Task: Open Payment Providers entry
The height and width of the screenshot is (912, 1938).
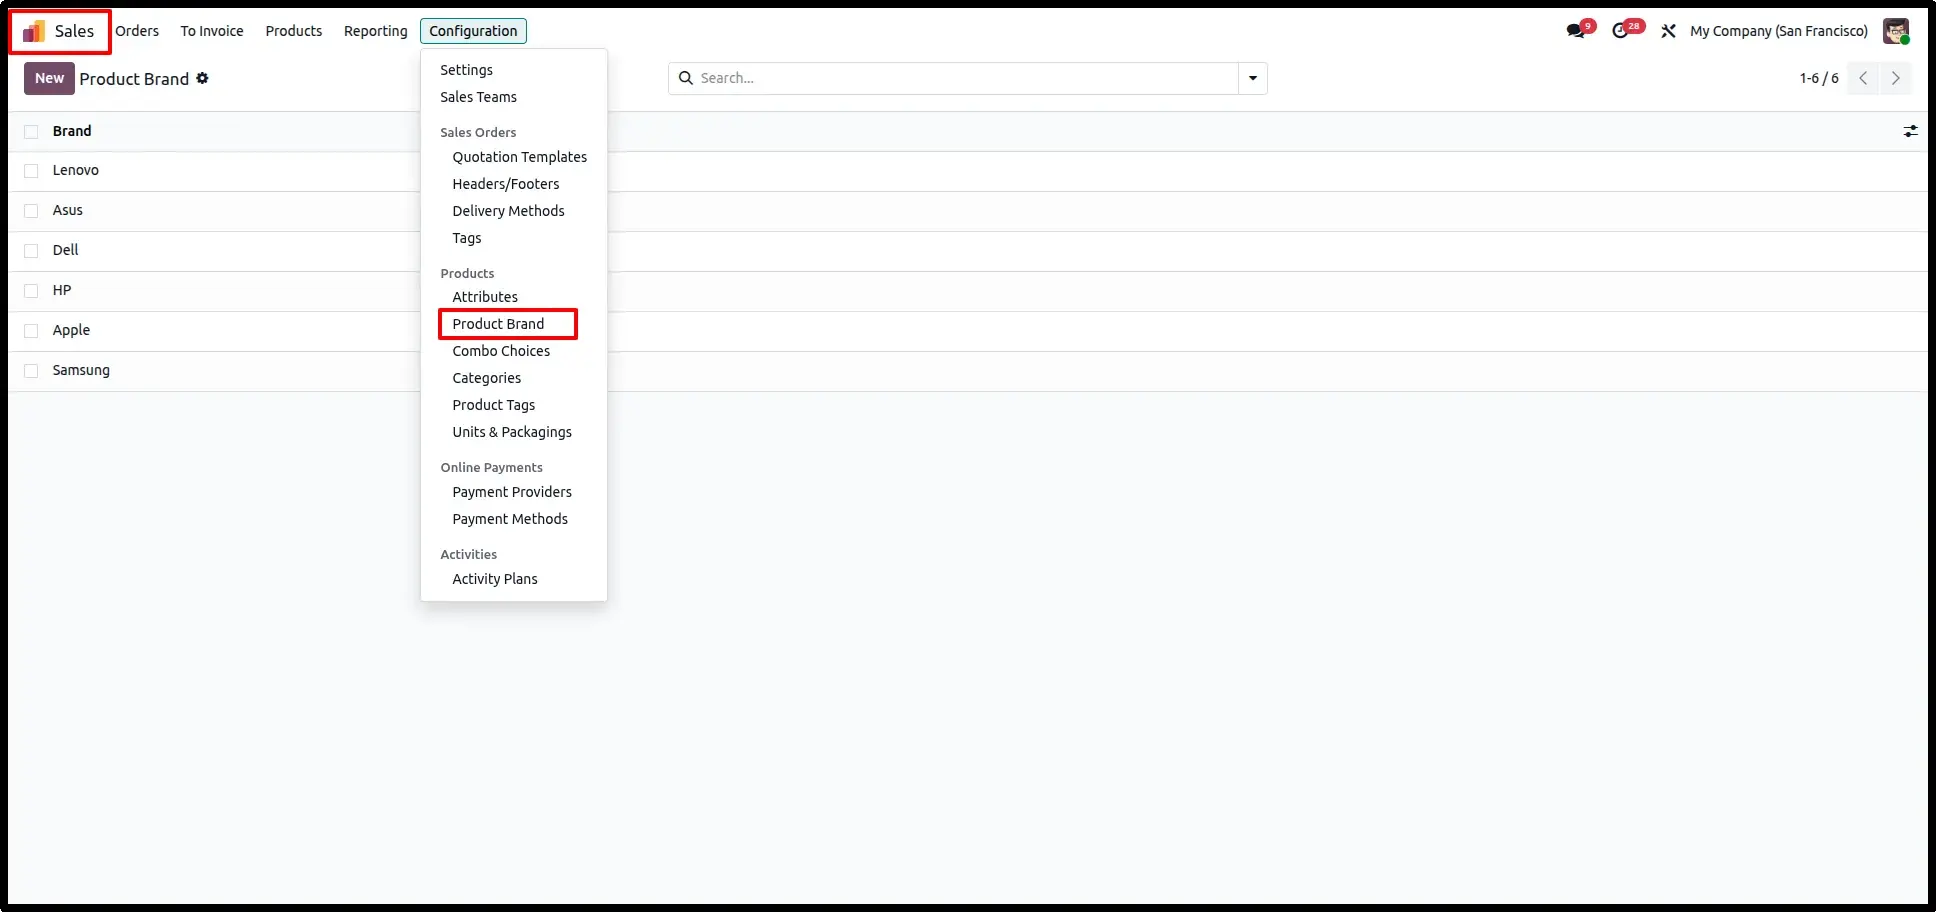Action: tap(512, 492)
